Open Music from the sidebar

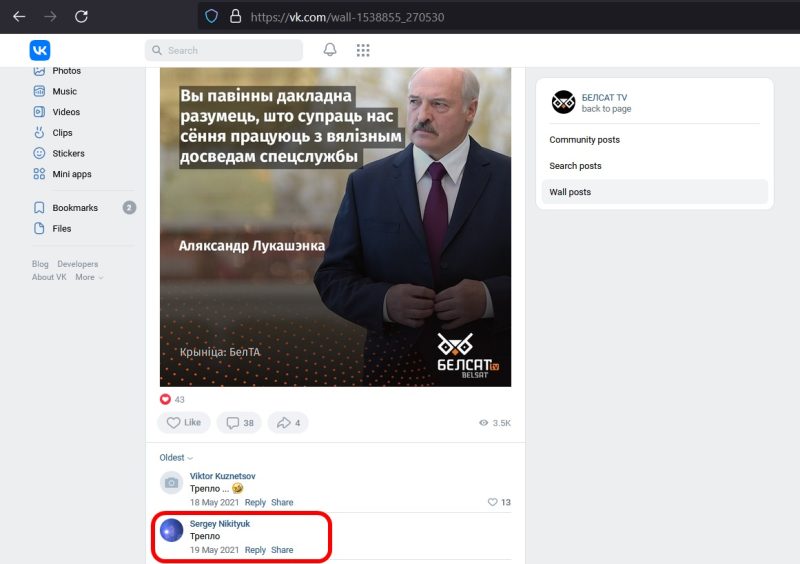[64, 92]
